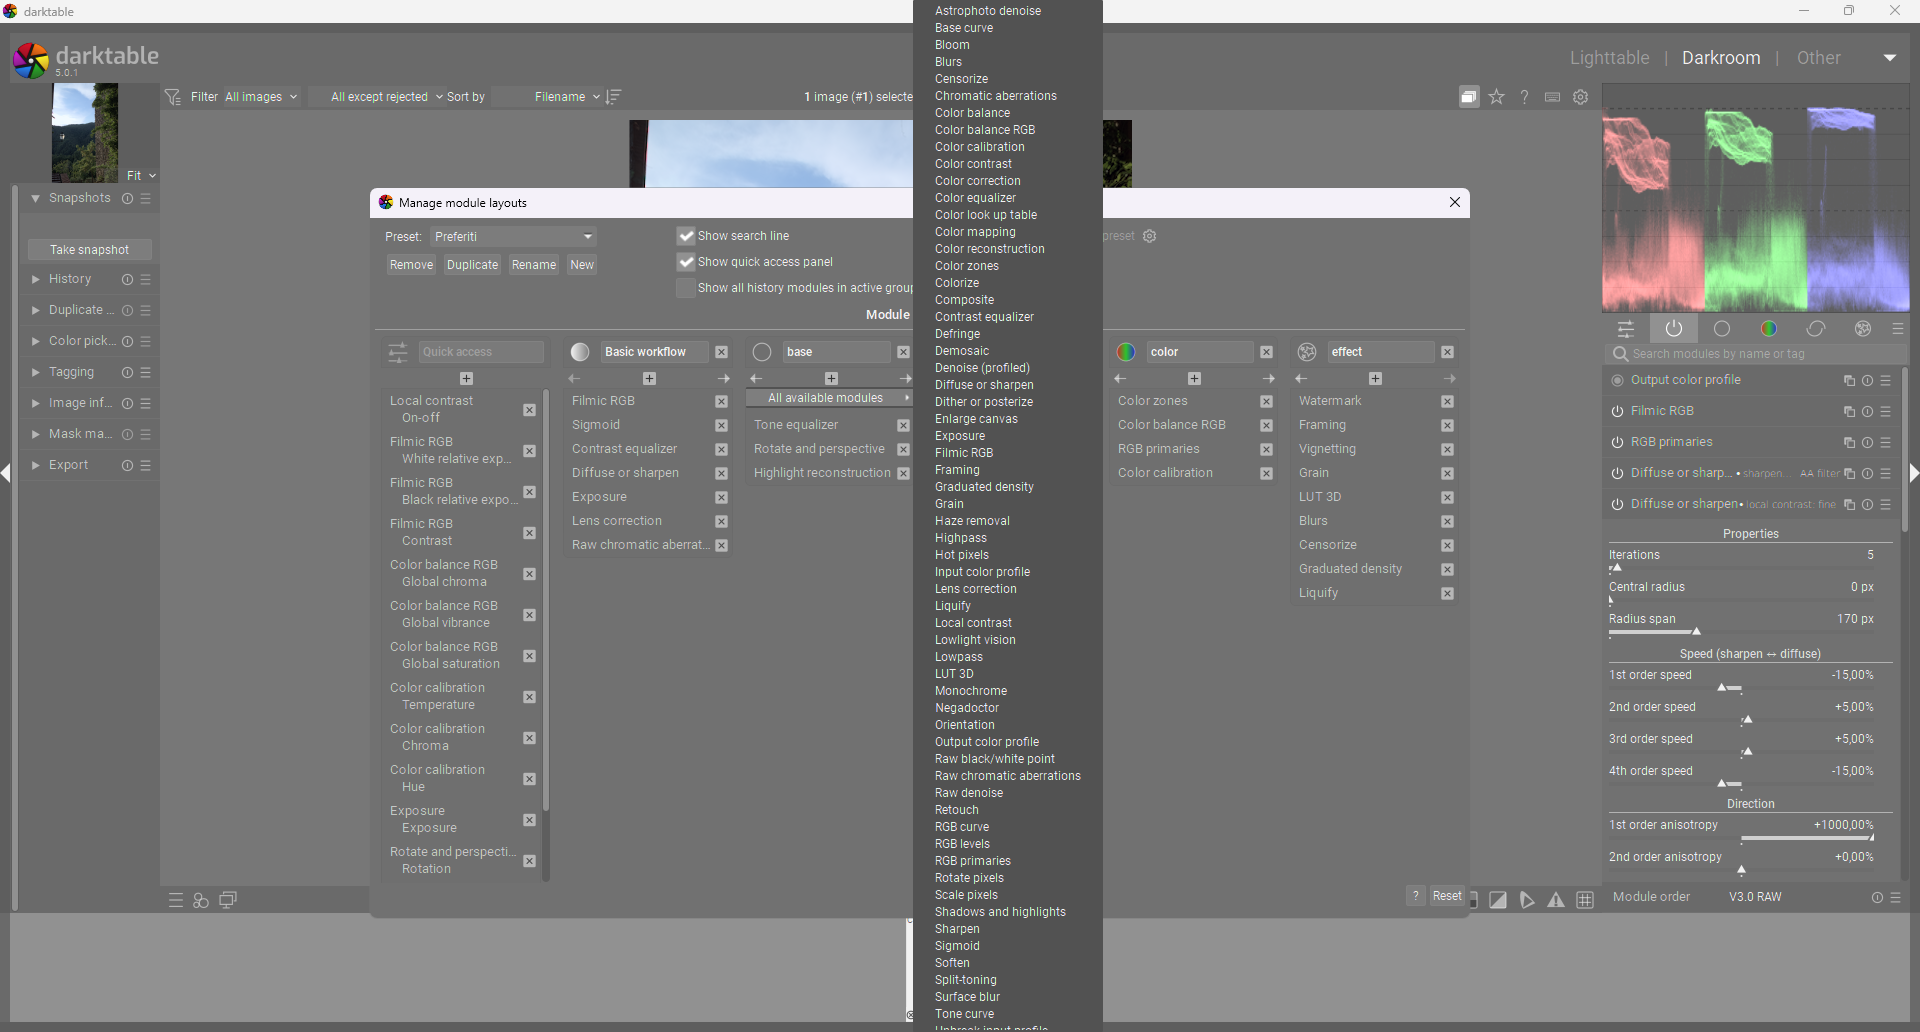
Task: Open the views dropdown arrow near Other
Action: (x=1889, y=58)
